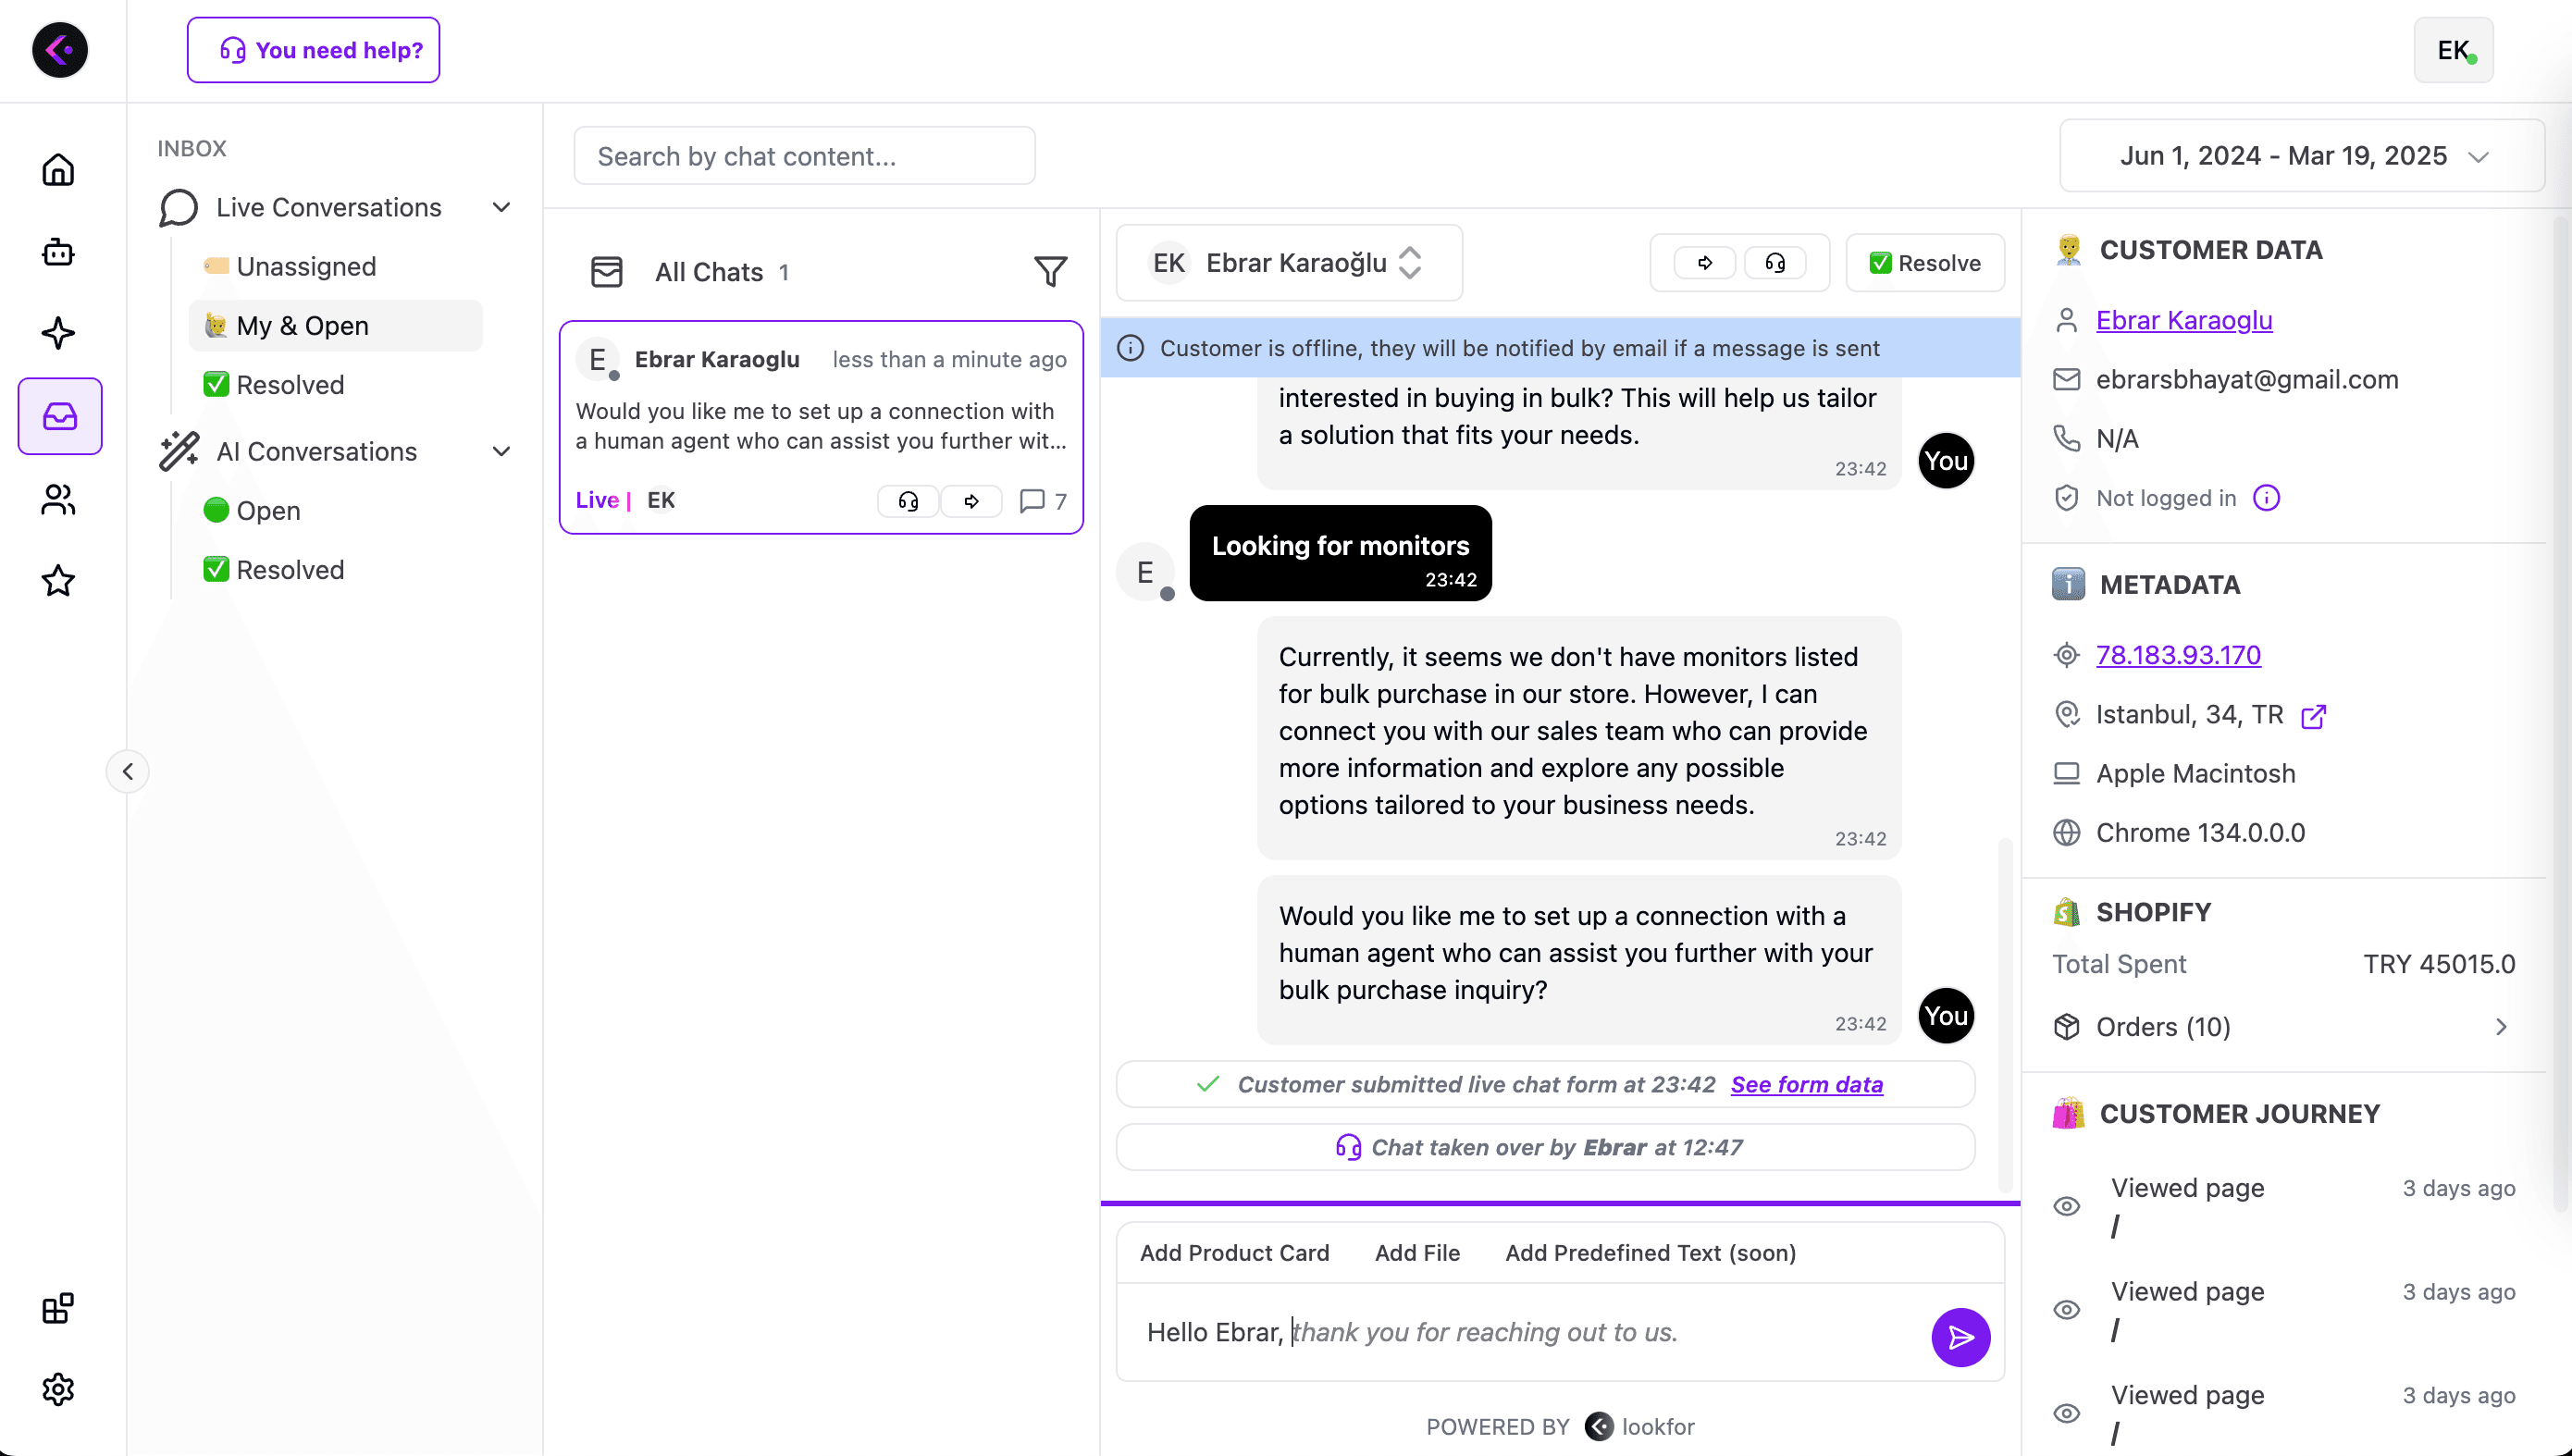Select the Add Product Card option
The image size is (2572, 1456).
1235,1252
